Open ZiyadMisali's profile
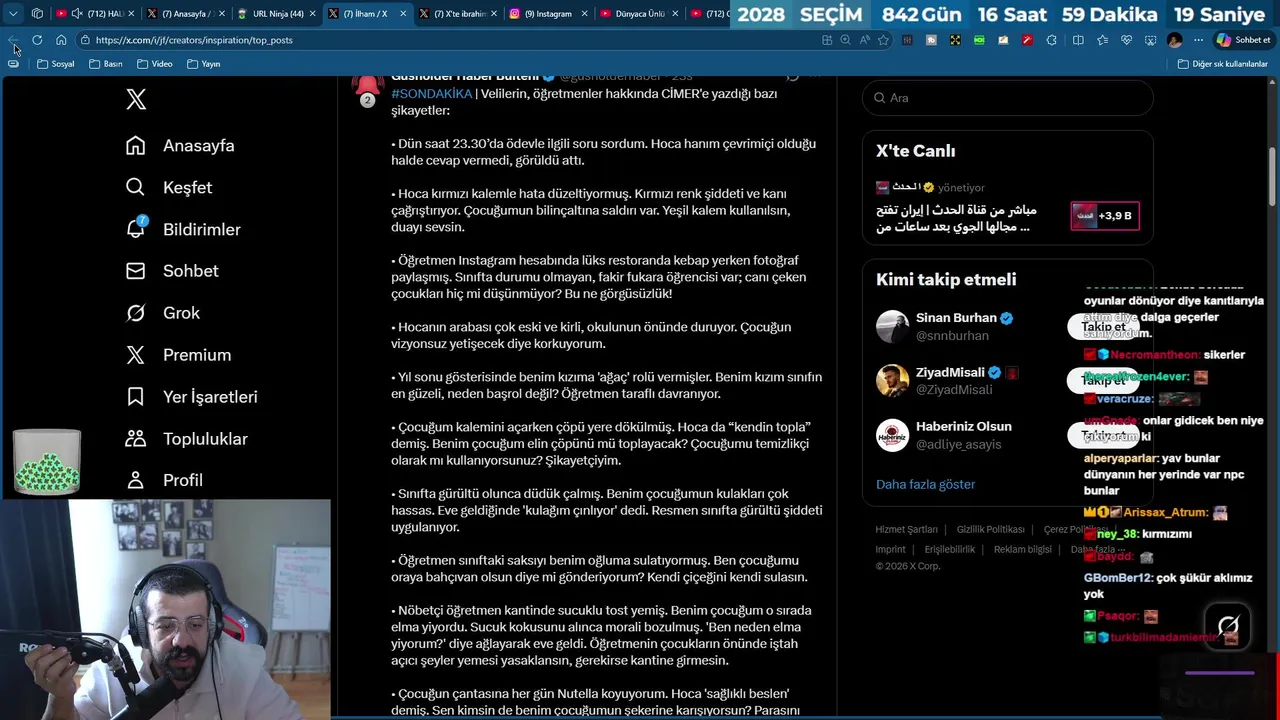 pyautogui.click(x=950, y=372)
